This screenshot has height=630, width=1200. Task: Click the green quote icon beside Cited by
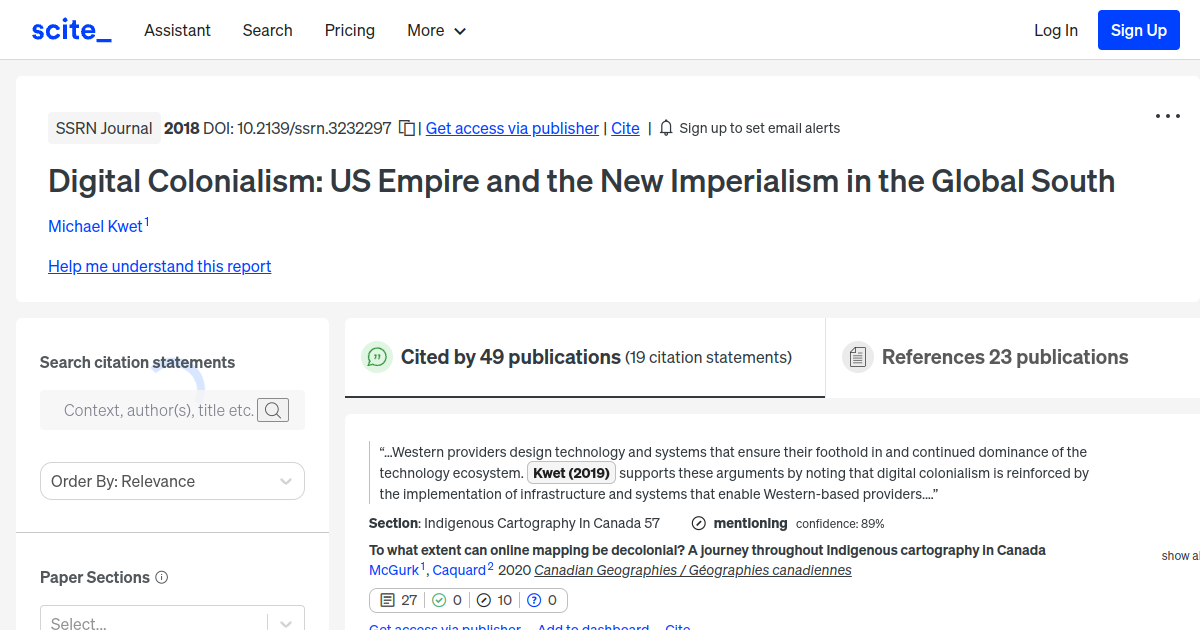(377, 357)
